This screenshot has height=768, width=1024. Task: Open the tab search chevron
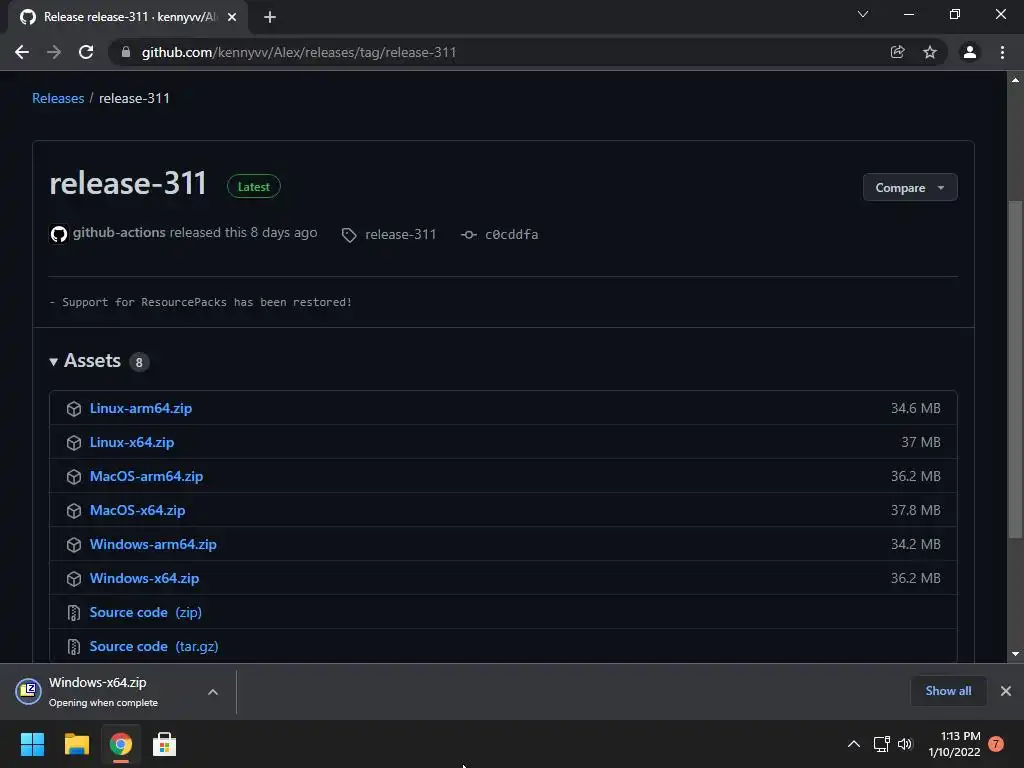click(863, 14)
